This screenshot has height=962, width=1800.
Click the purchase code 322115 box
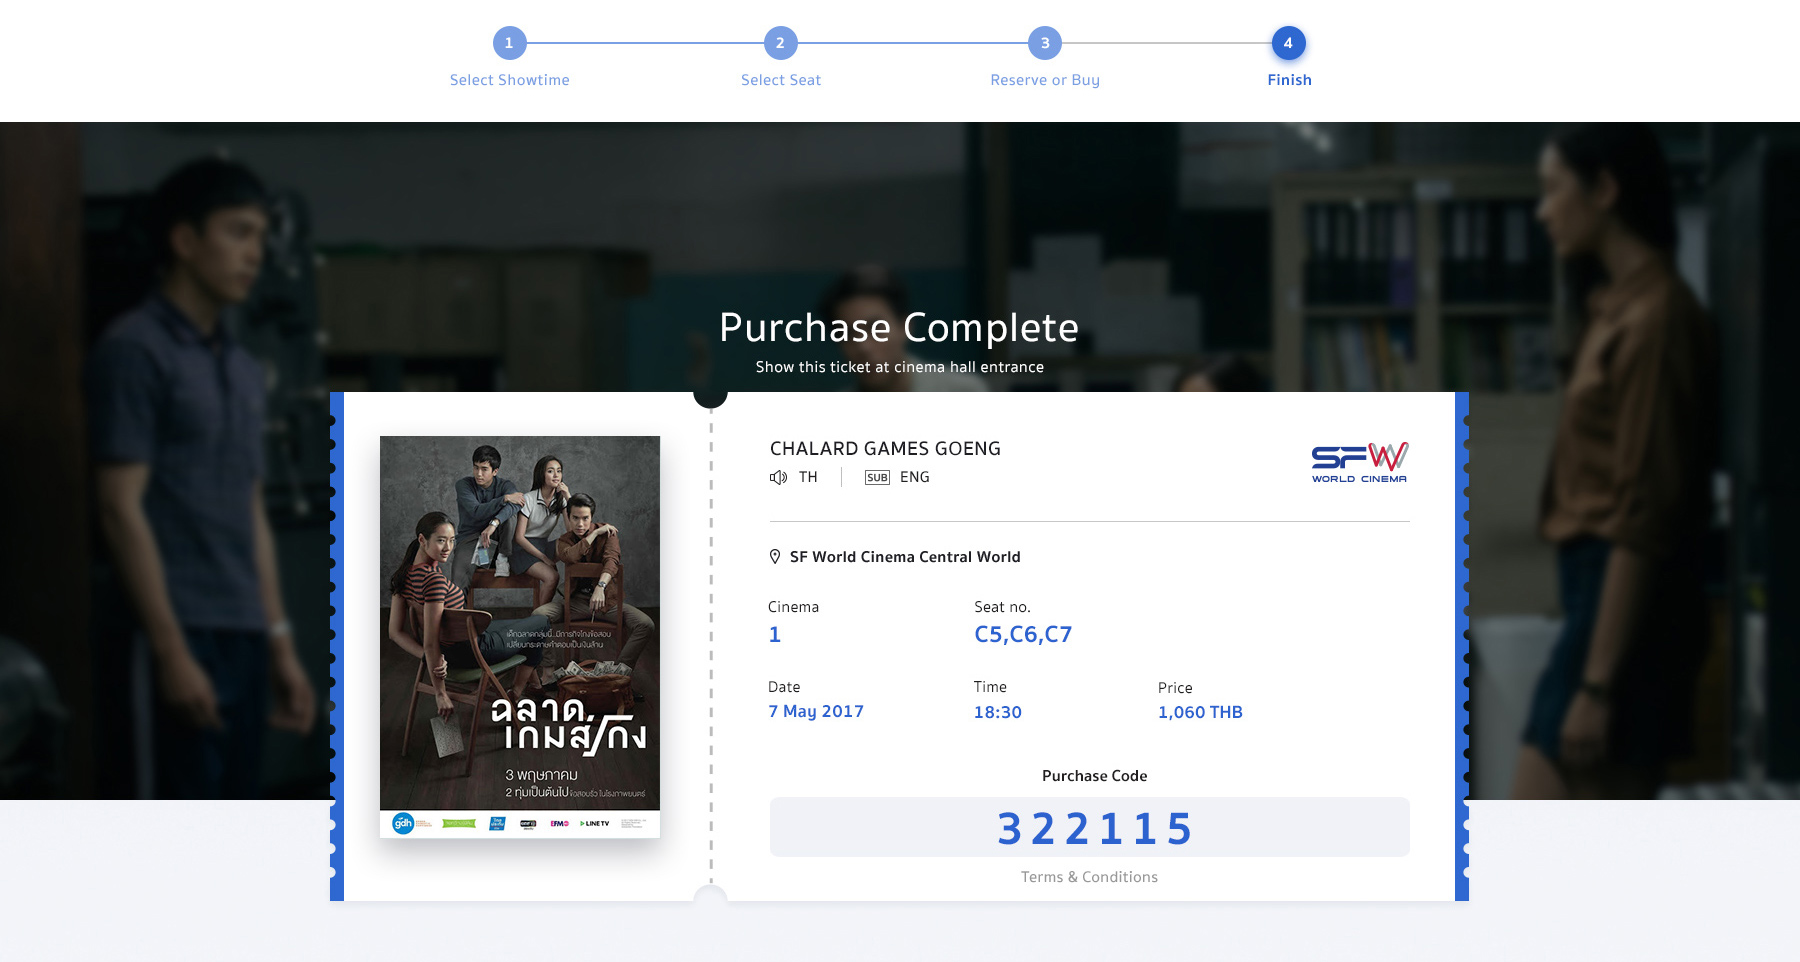(1089, 827)
